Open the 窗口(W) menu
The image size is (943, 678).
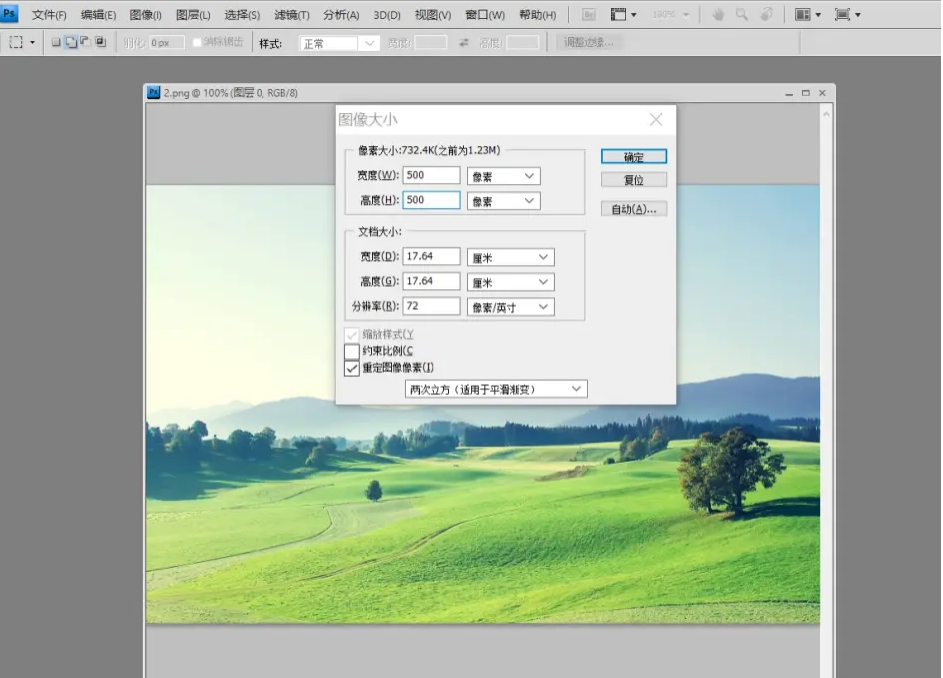pos(485,15)
